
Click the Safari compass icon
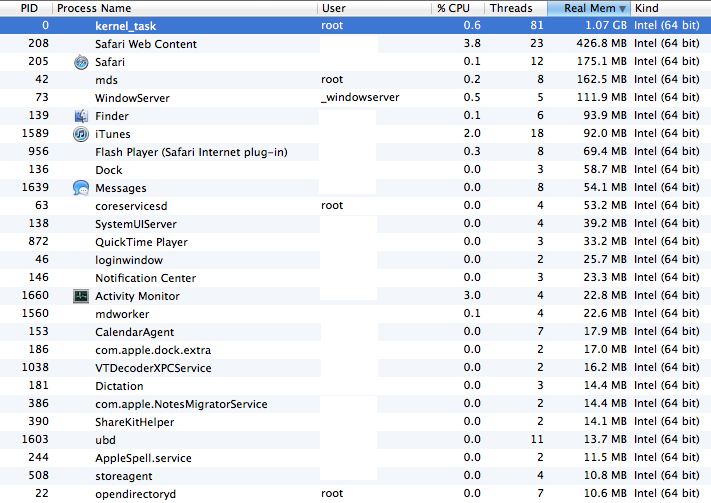(x=81, y=62)
